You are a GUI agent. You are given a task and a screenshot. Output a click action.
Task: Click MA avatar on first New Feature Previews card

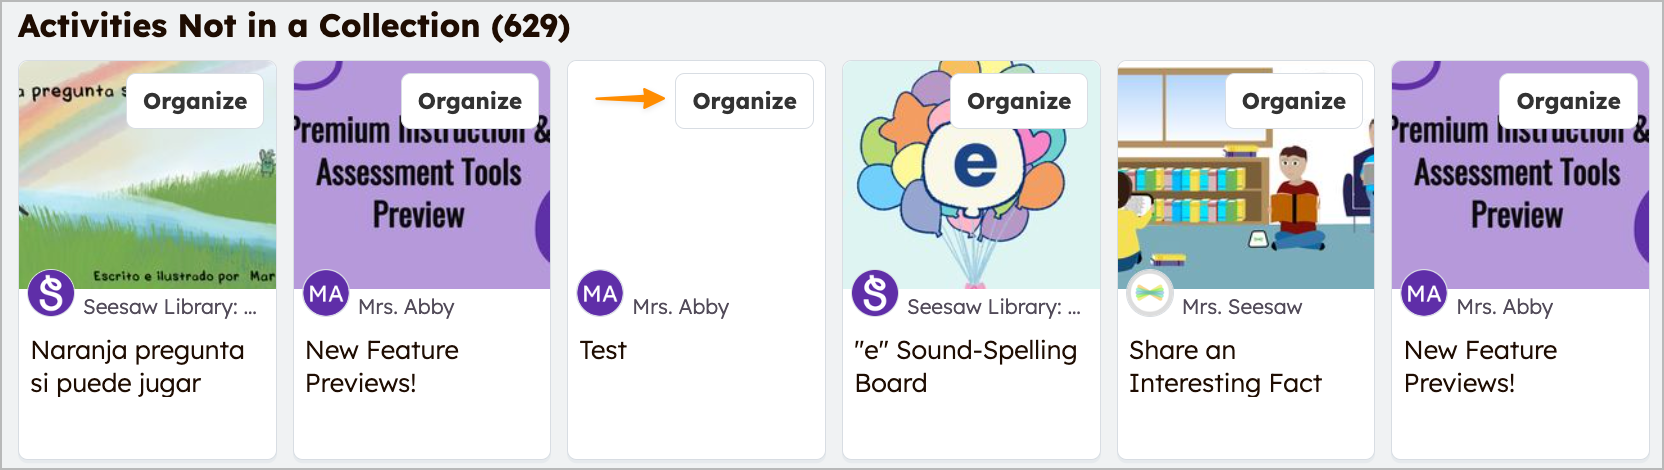(326, 294)
